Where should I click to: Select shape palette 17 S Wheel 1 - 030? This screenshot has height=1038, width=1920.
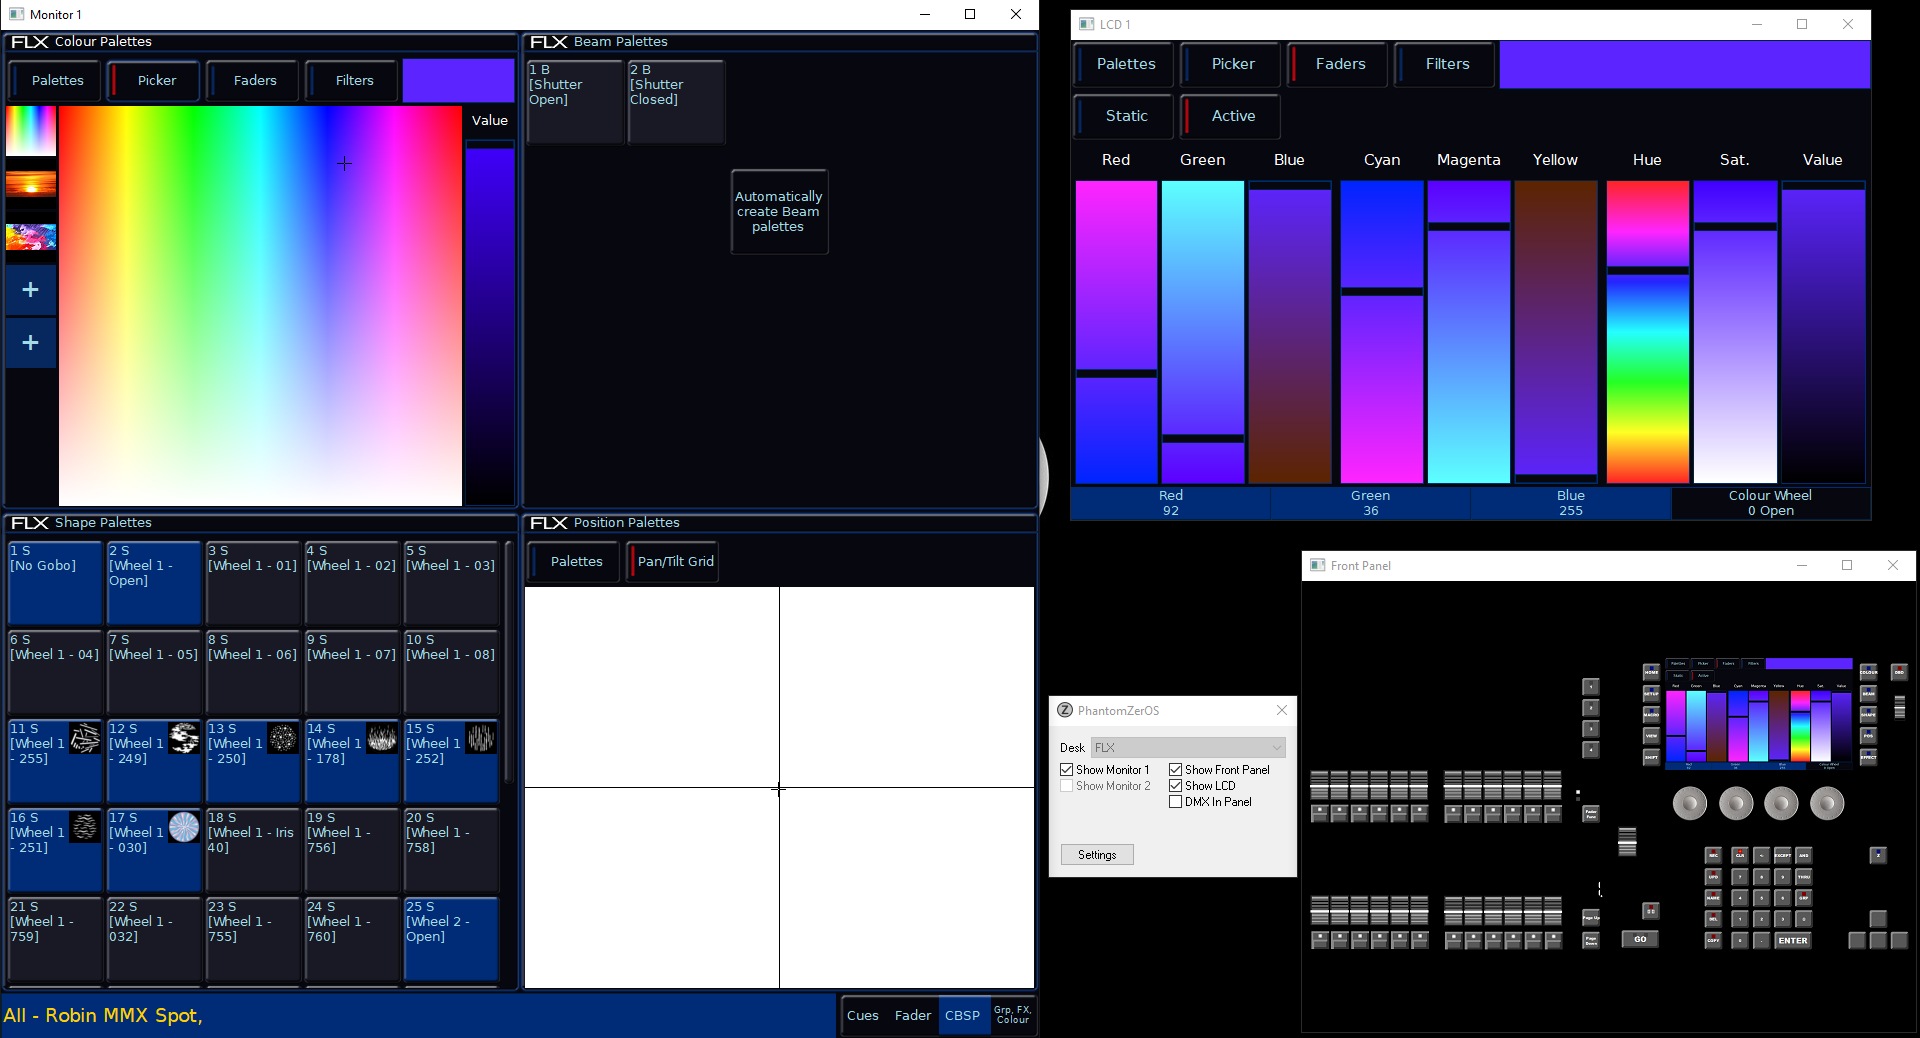coord(154,850)
